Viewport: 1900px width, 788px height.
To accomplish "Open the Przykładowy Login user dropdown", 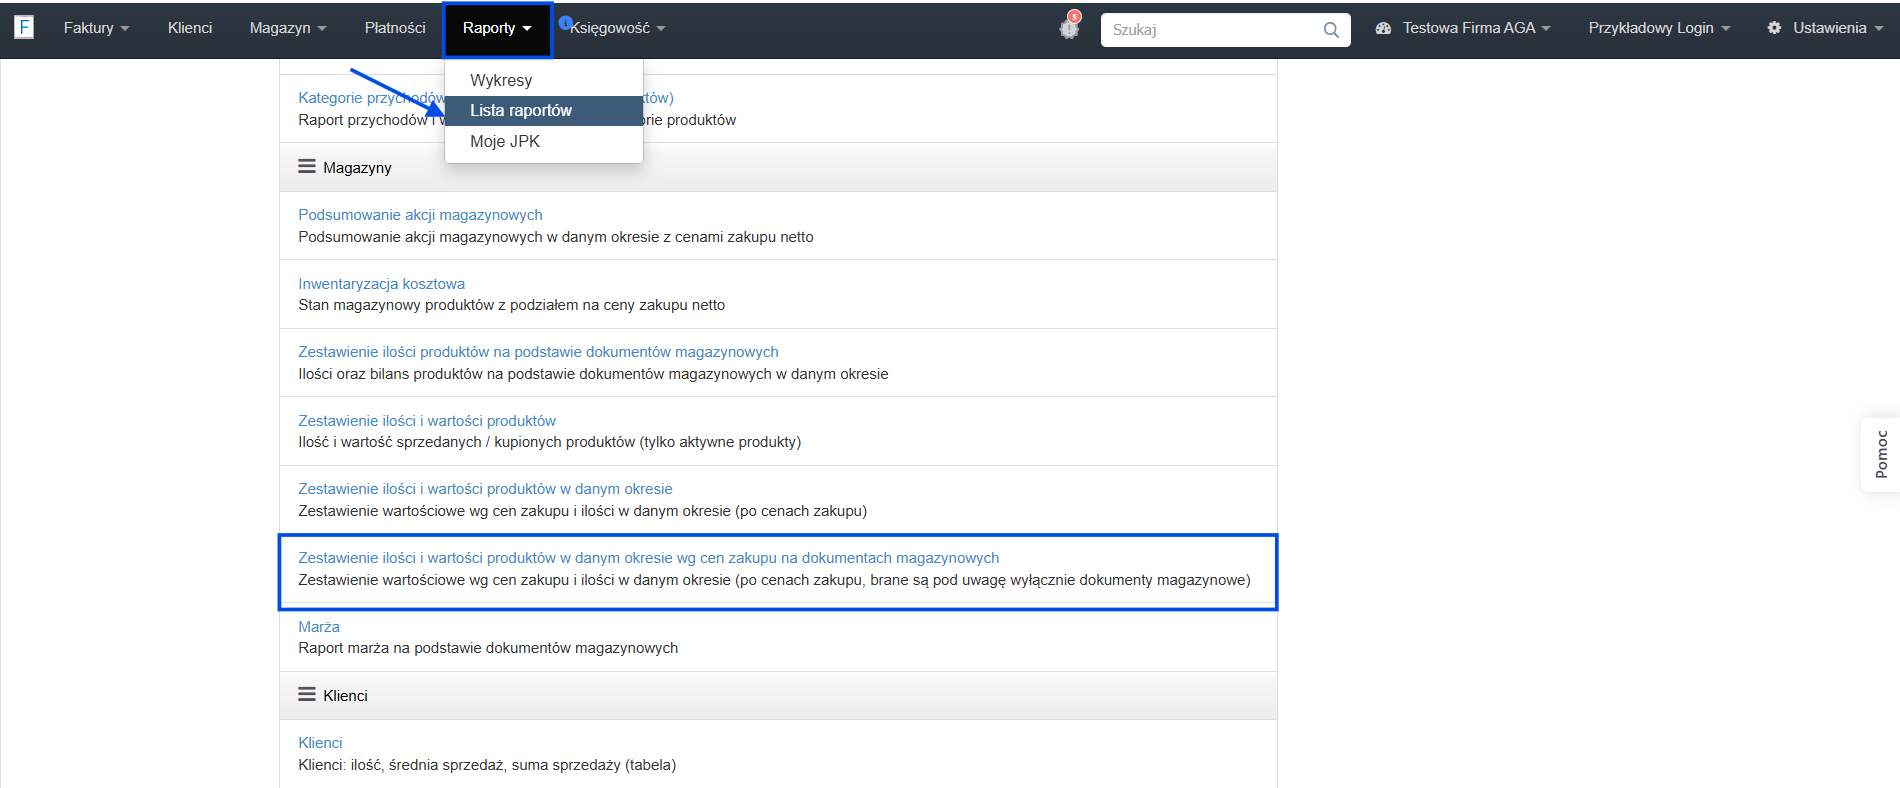I will pyautogui.click(x=1659, y=28).
